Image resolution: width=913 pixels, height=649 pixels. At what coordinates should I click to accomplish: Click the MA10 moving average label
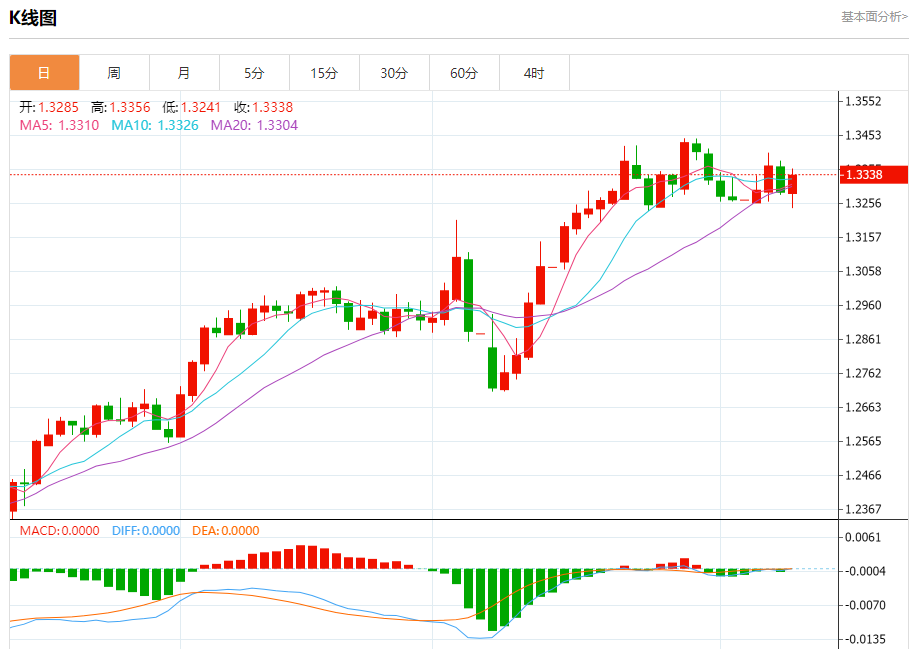[x=155, y=125]
